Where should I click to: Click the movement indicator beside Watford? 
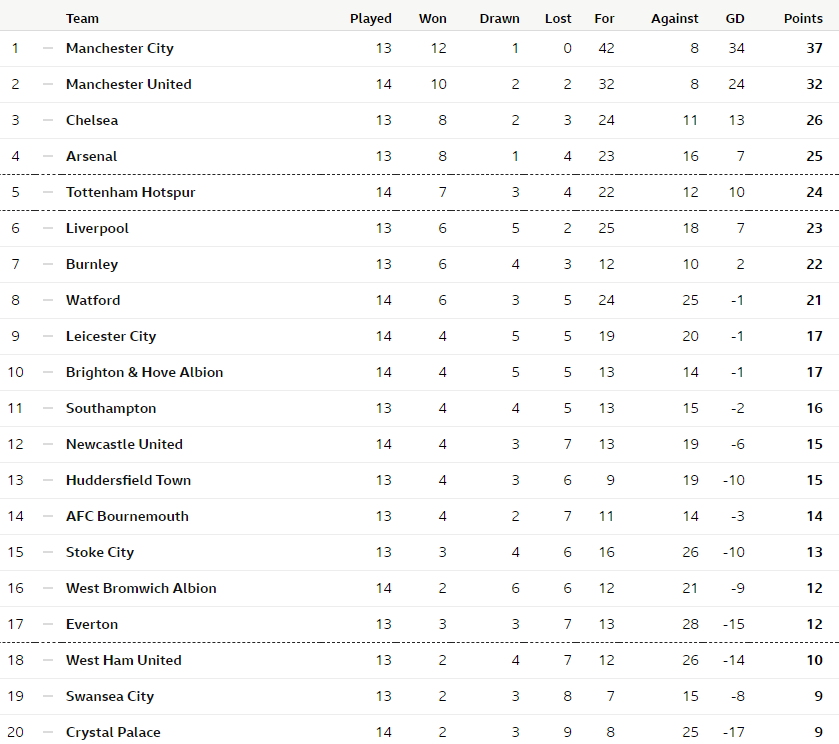point(47,300)
